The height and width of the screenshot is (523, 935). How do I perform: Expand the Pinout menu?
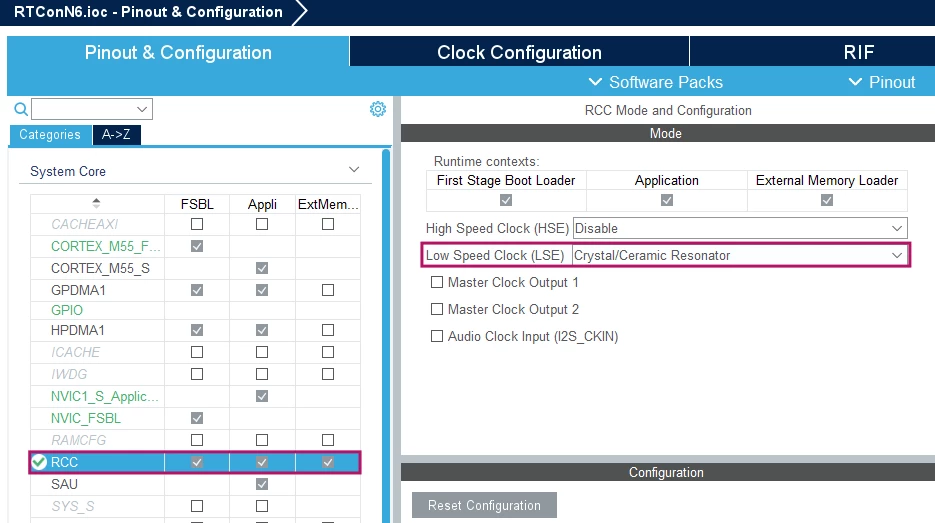click(882, 82)
